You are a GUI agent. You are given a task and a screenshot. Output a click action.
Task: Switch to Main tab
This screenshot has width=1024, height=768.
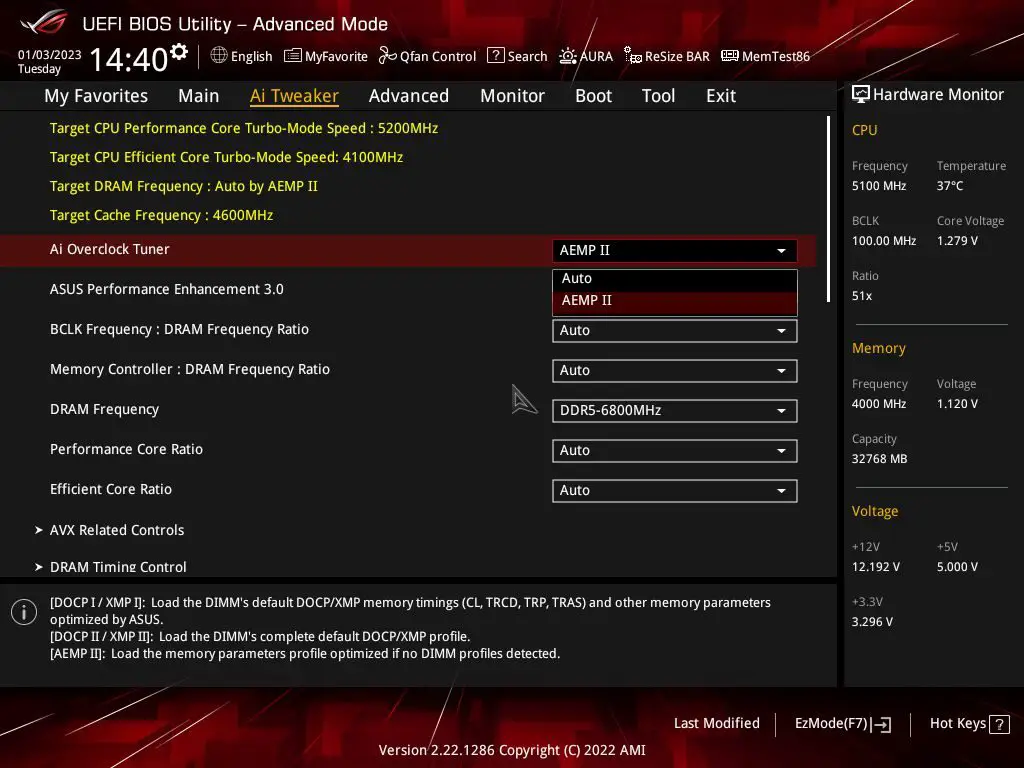pos(199,96)
